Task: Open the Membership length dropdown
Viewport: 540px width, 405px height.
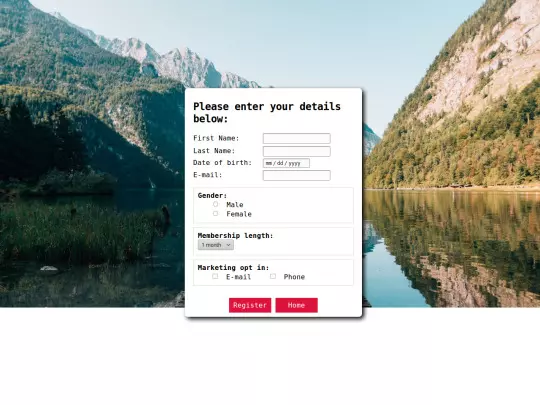Action: tap(216, 245)
